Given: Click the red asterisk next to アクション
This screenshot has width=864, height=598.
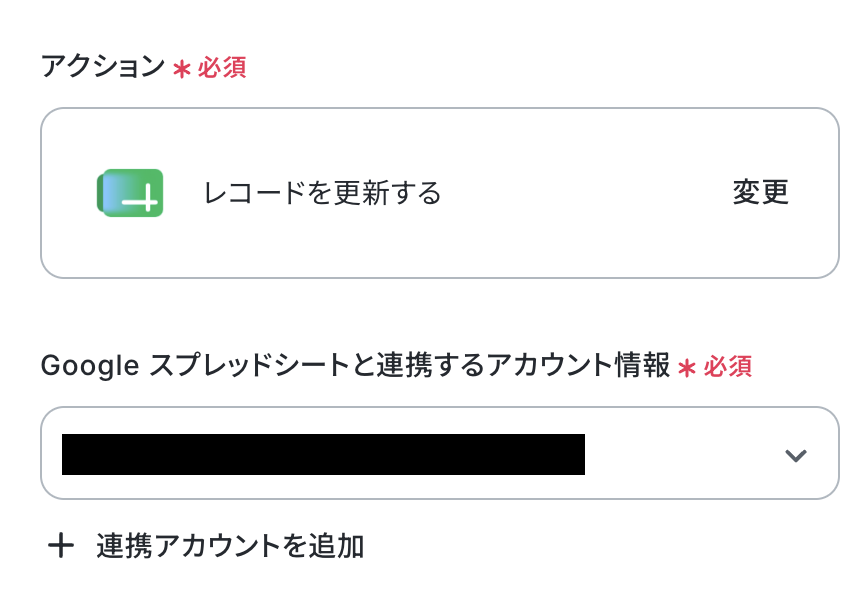Looking at the screenshot, I should (182, 69).
